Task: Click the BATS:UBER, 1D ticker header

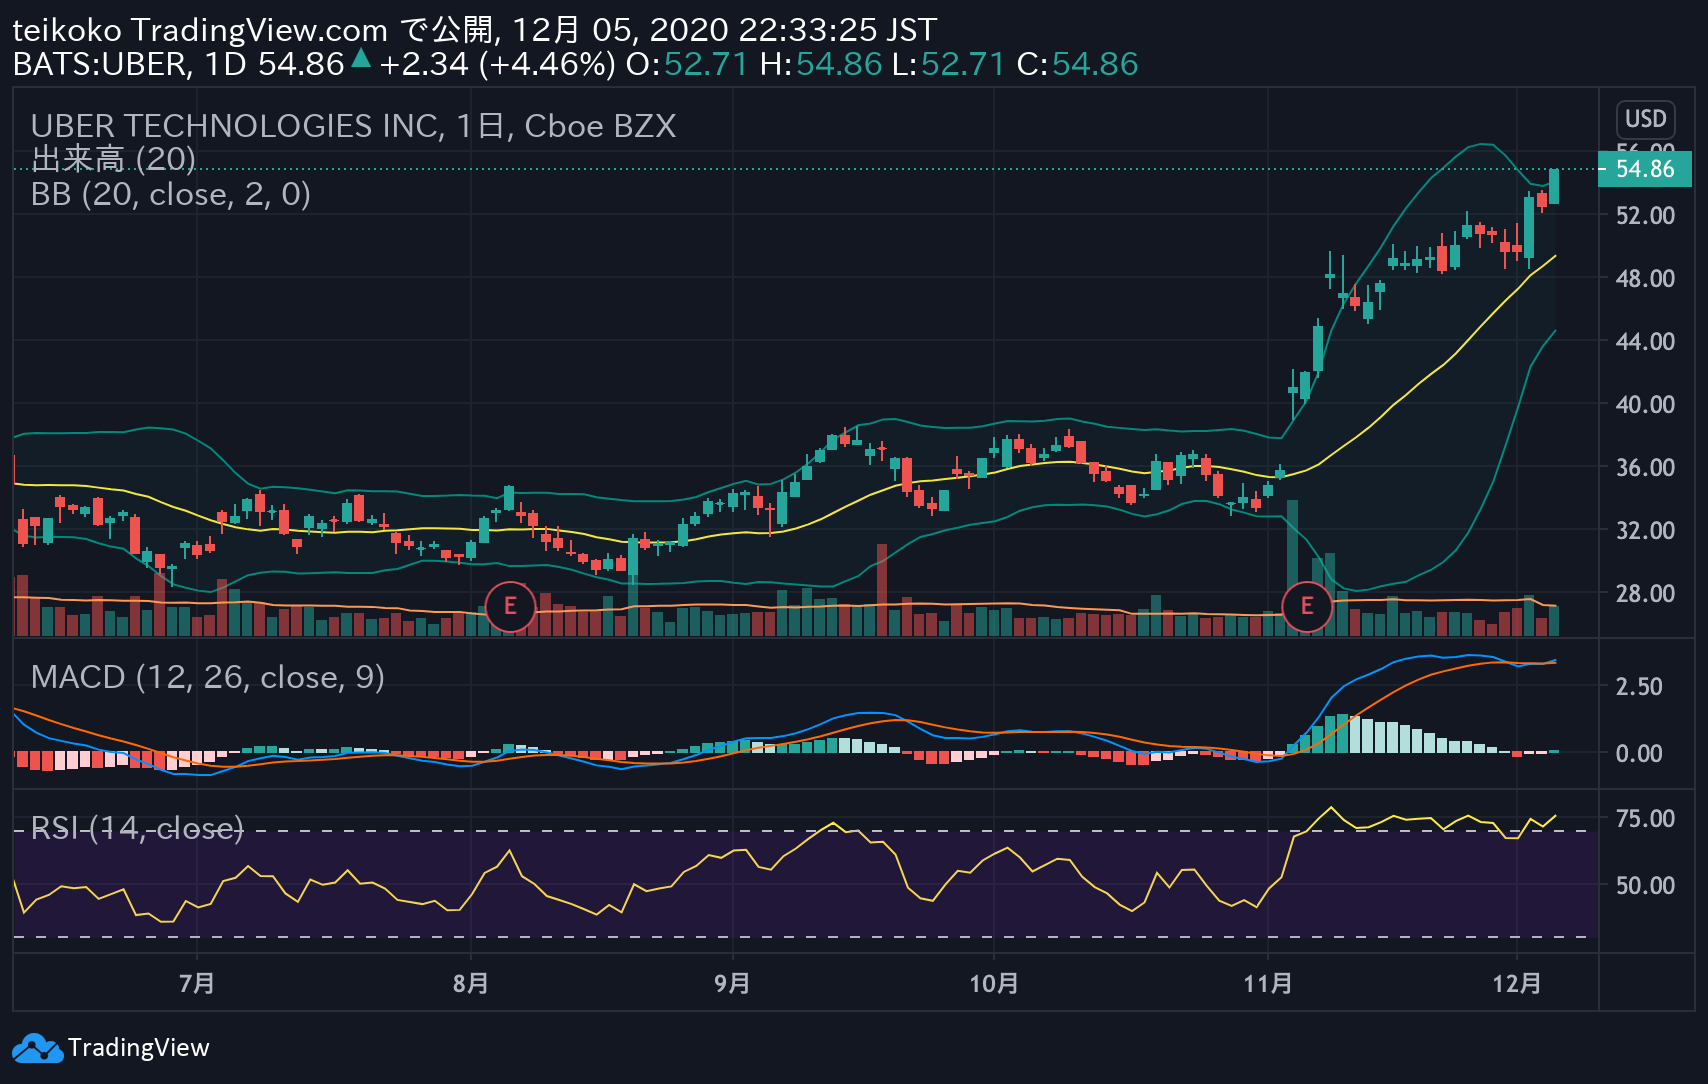Action: tap(129, 64)
